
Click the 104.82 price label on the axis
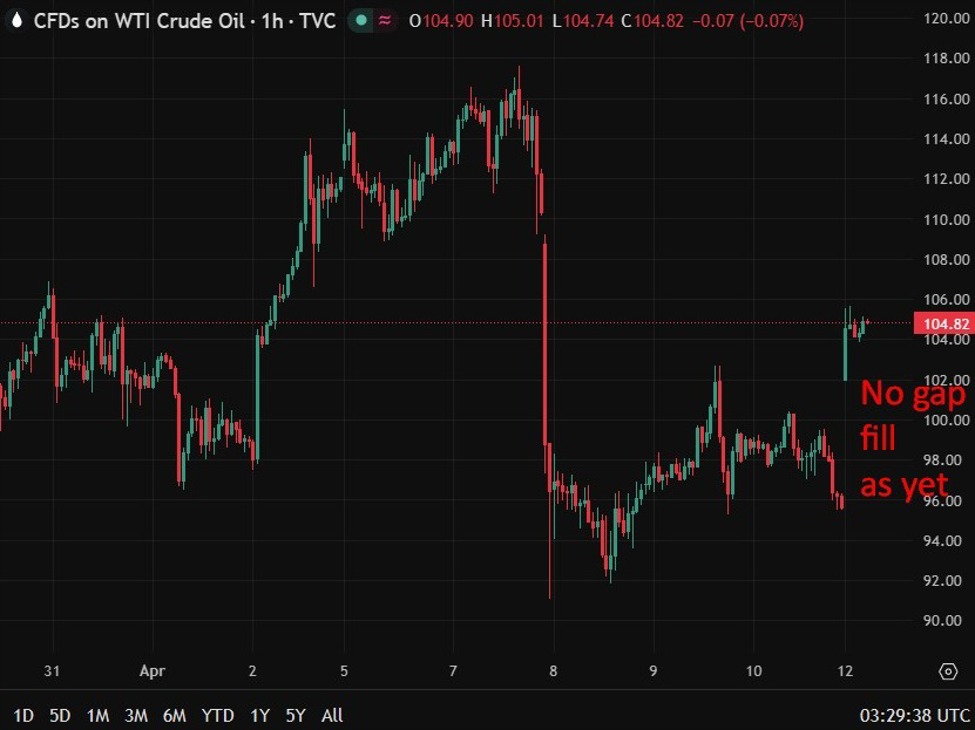point(944,323)
